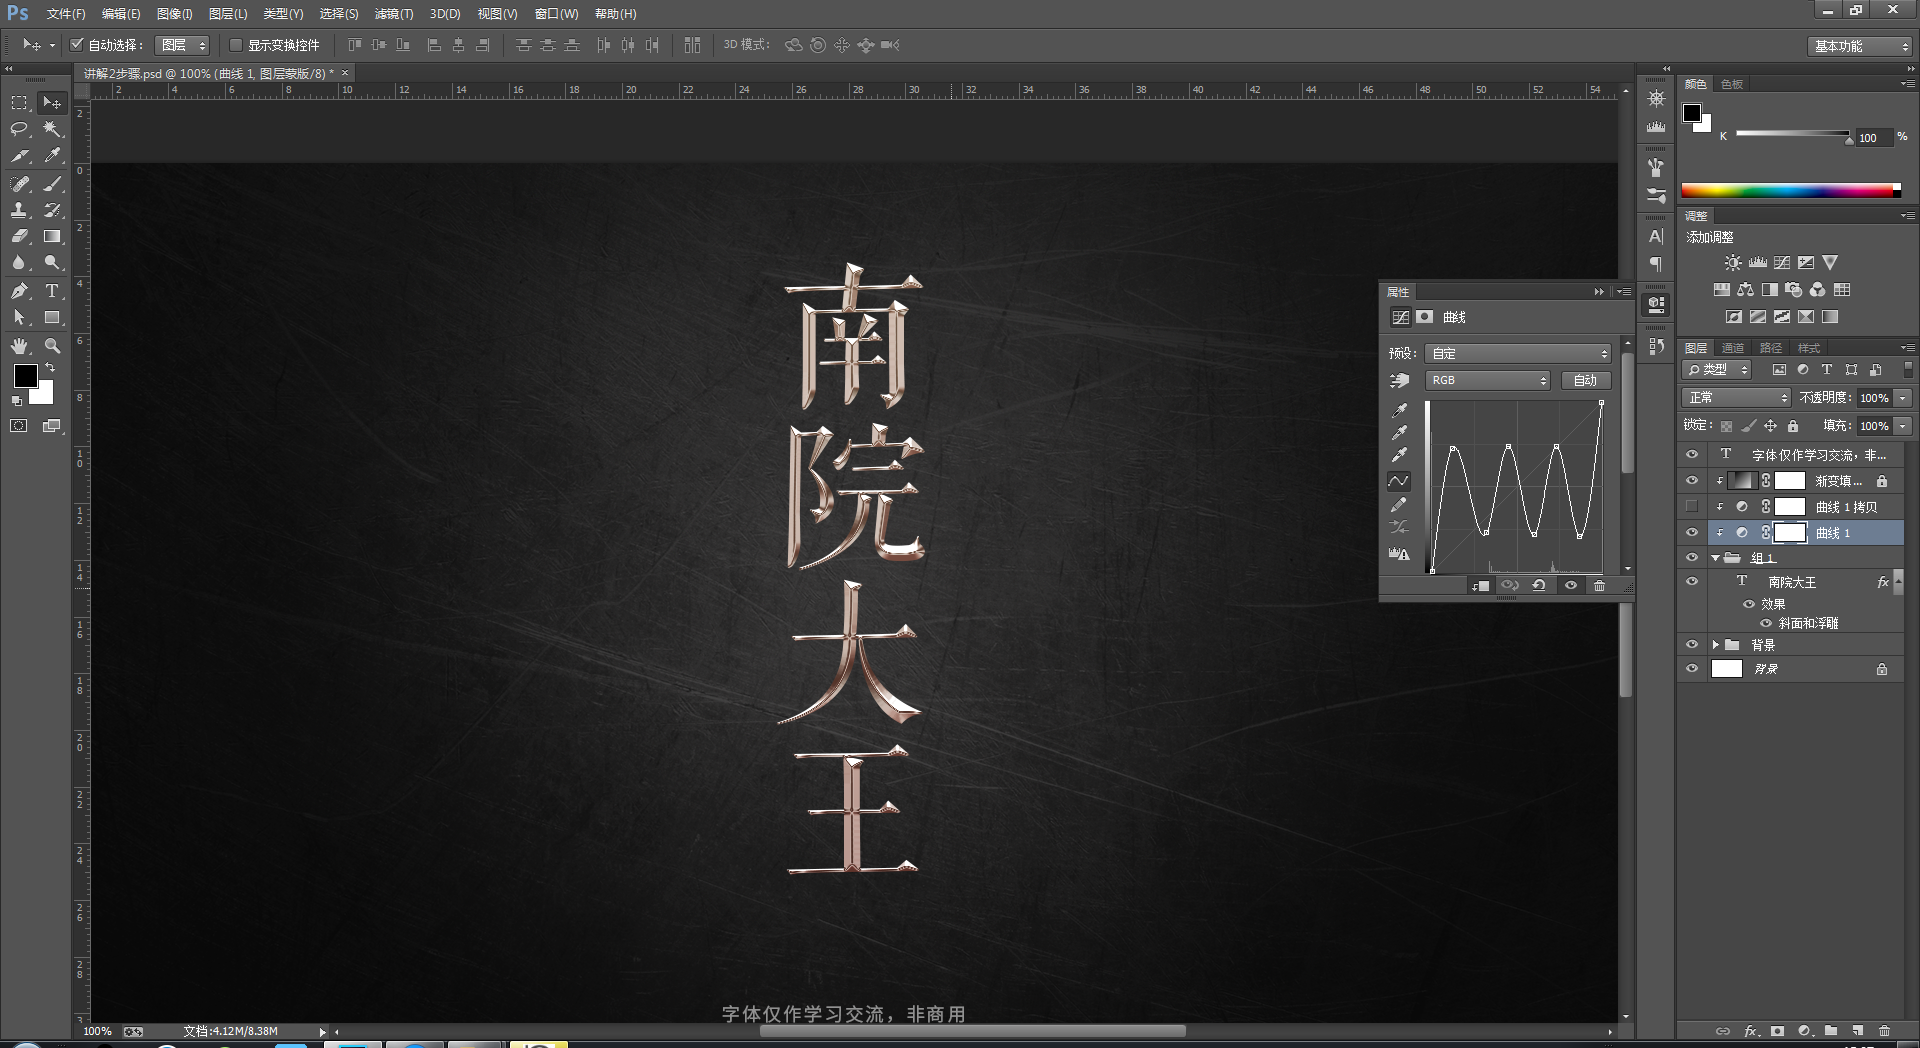Screen dimensions: 1920x1048
Task: Select the Spot Healing Brush tool
Action: 19,183
